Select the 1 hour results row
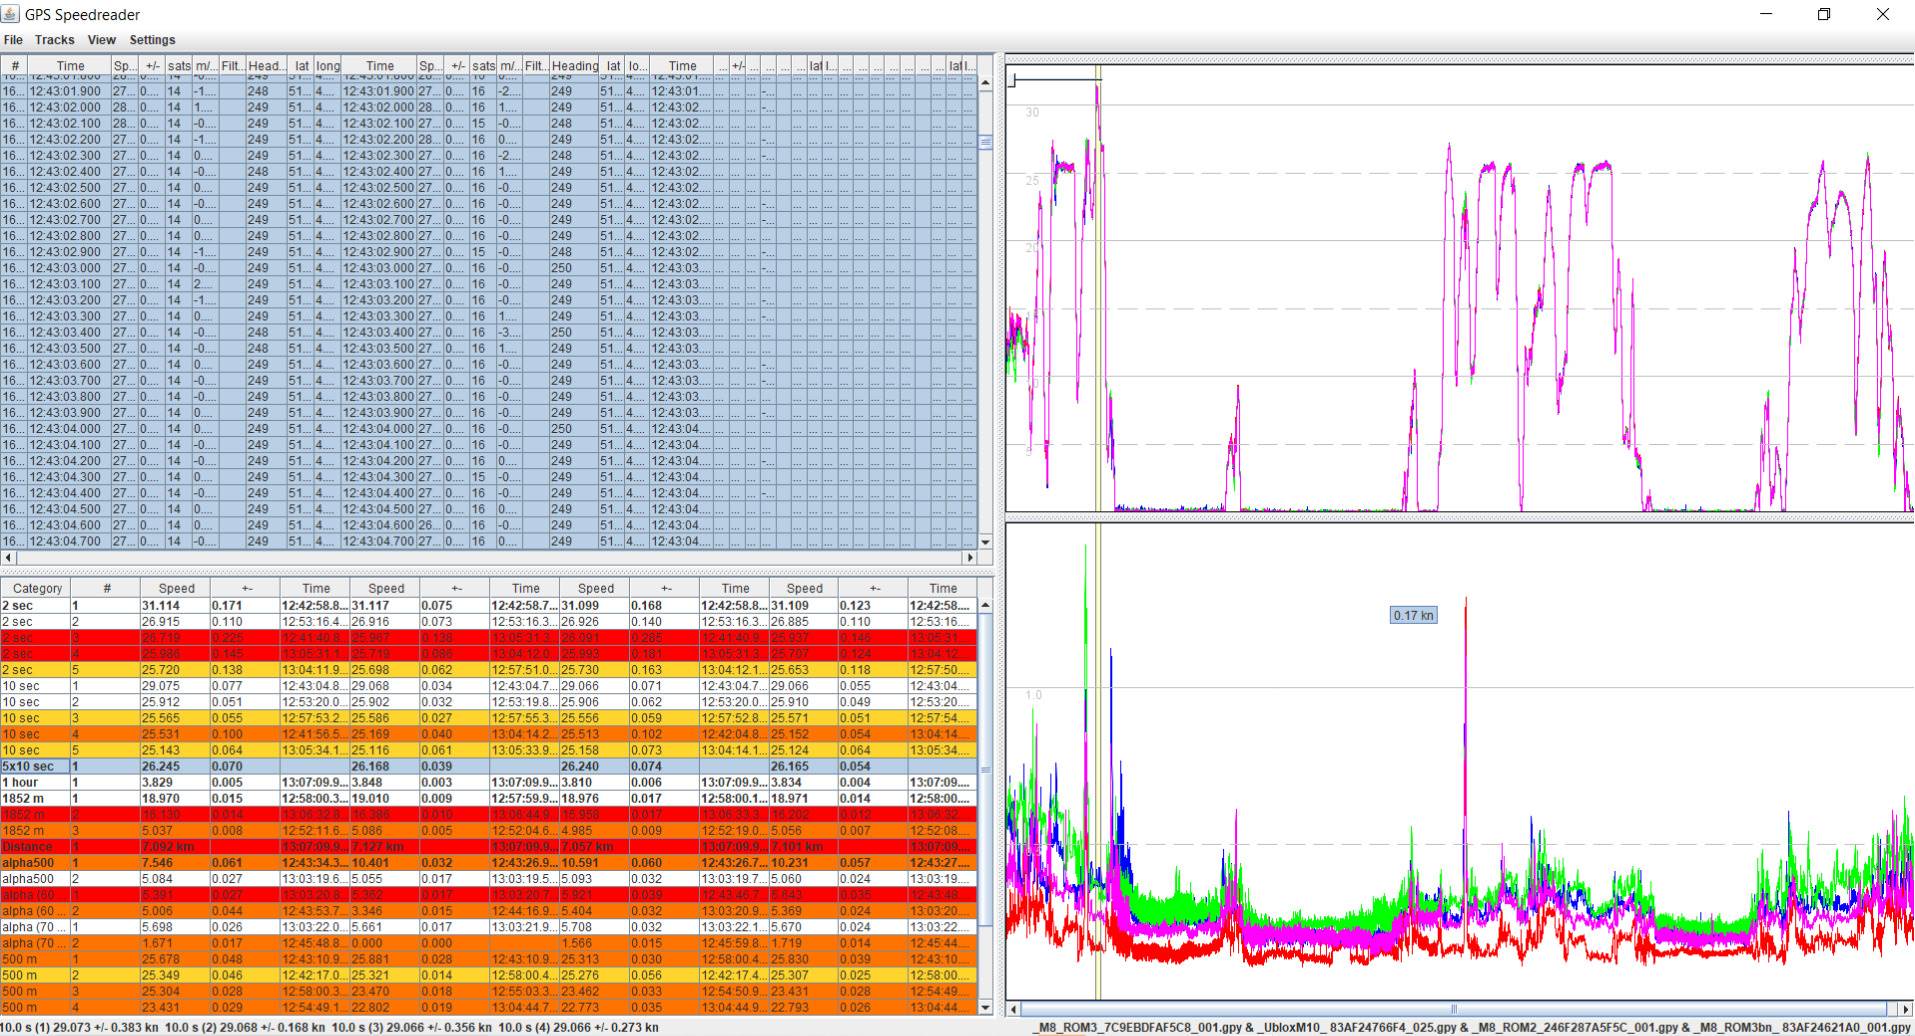1915x1036 pixels. click(35, 782)
